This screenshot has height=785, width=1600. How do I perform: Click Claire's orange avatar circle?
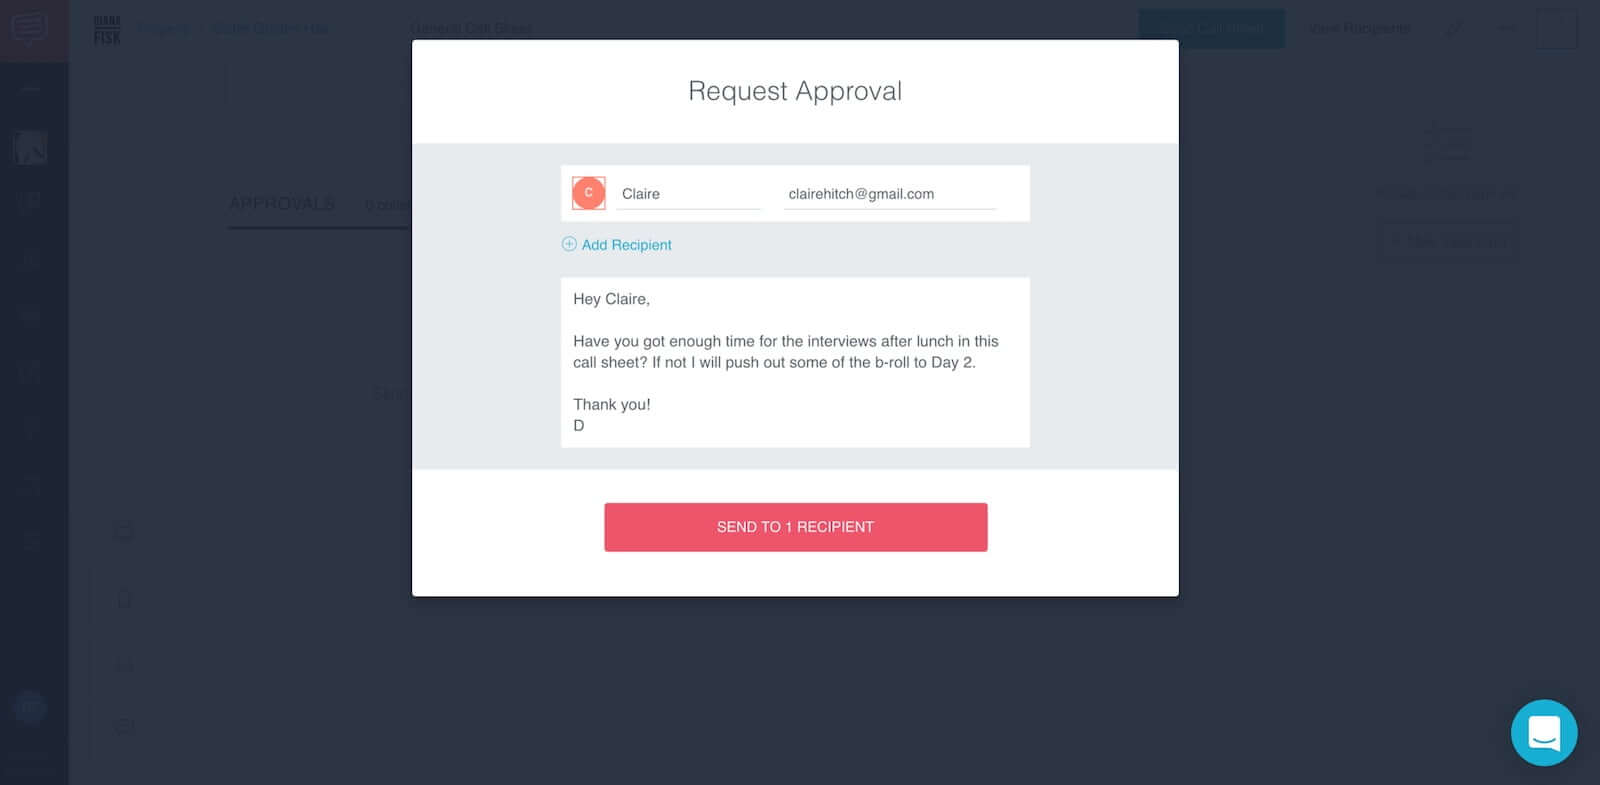point(588,193)
